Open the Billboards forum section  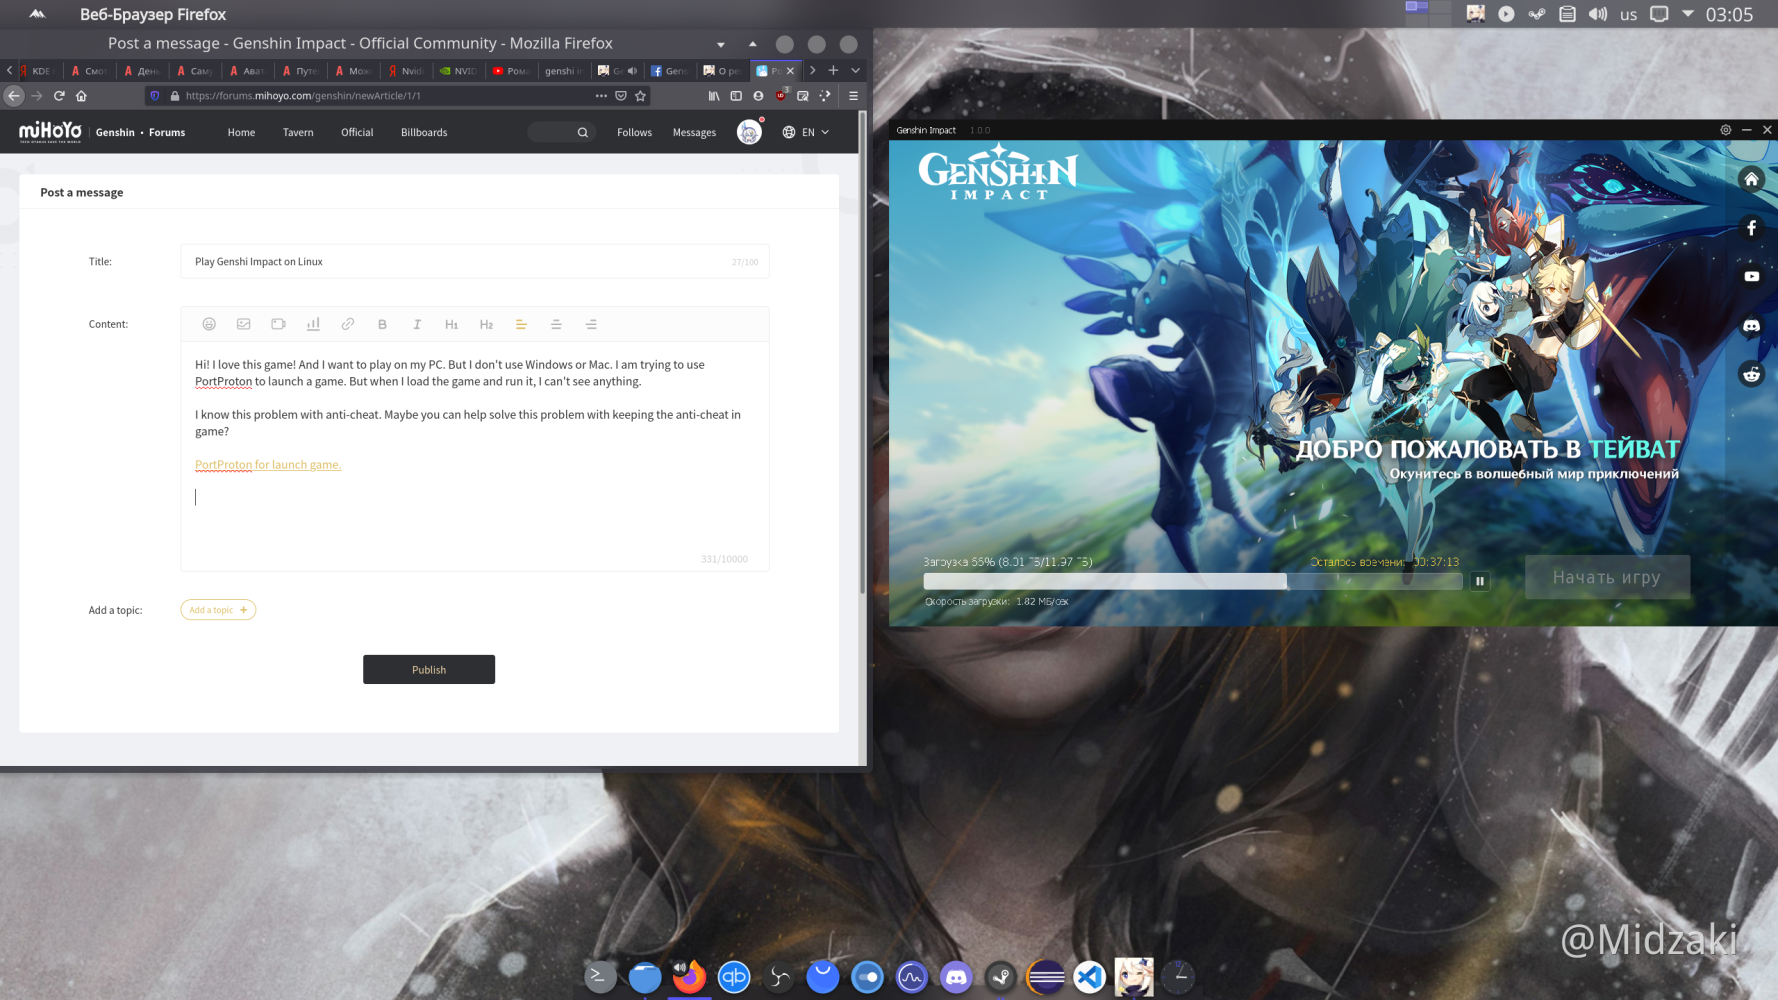click(424, 132)
